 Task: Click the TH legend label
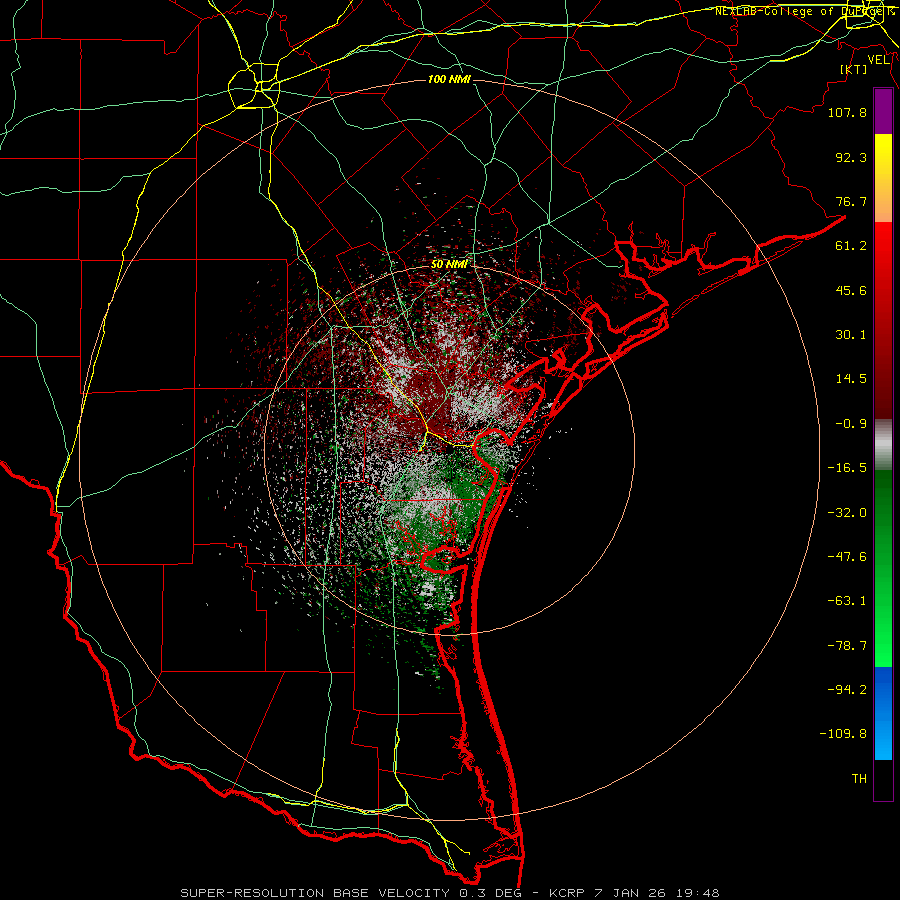point(859,779)
